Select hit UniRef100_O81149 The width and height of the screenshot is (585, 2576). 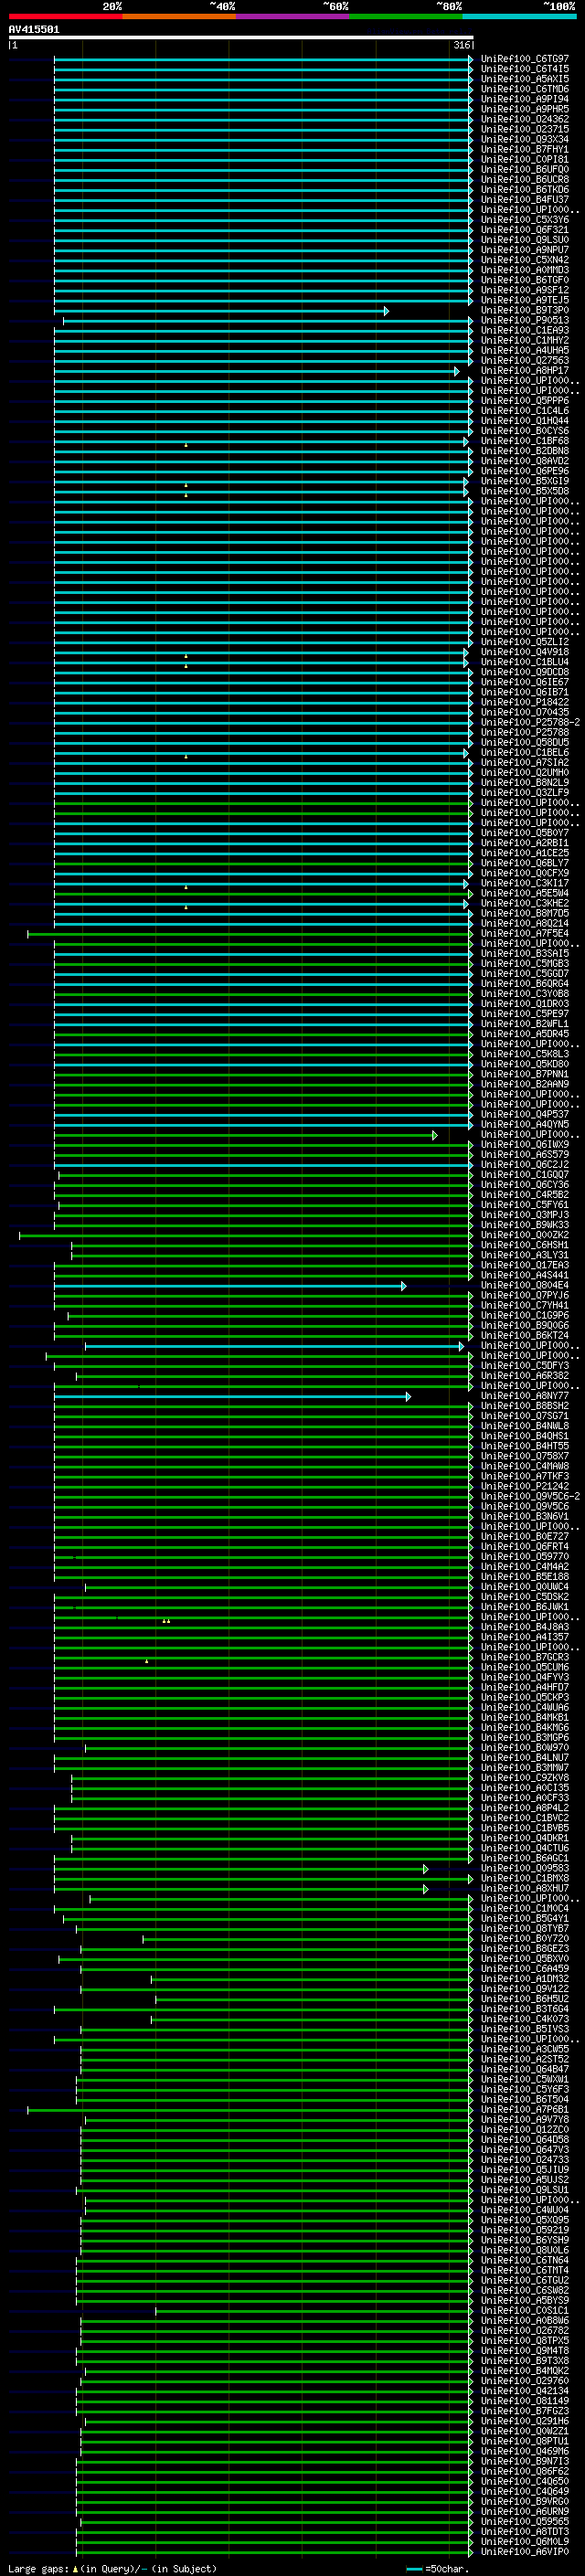click(x=524, y=2401)
